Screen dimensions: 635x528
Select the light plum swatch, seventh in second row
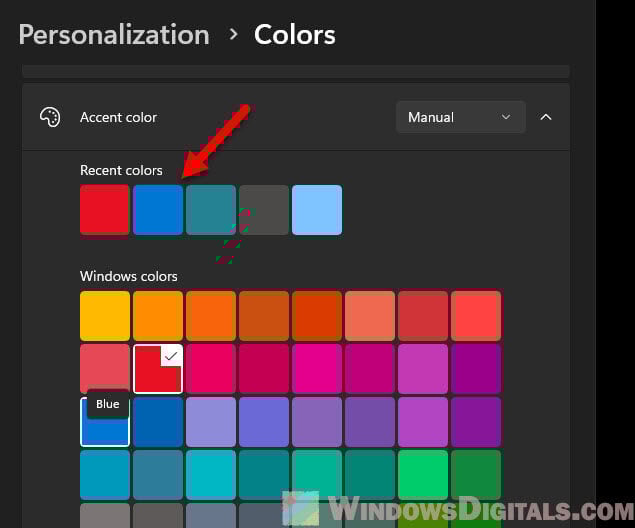(423, 369)
